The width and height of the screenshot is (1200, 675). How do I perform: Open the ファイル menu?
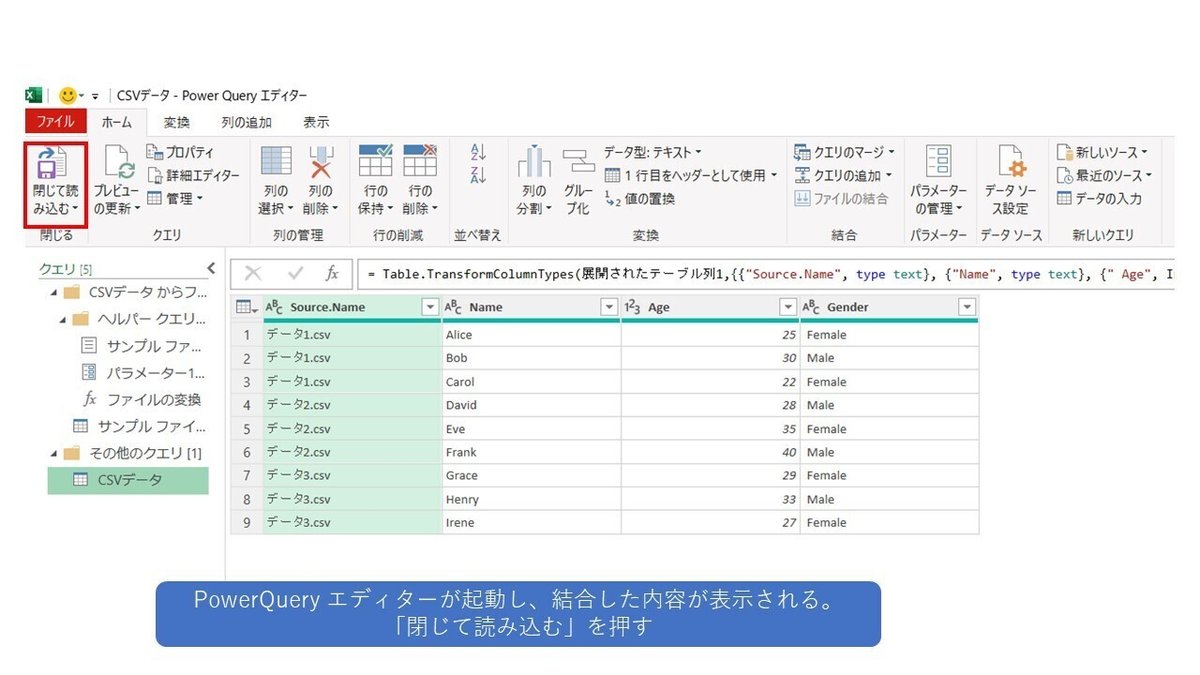tap(55, 121)
